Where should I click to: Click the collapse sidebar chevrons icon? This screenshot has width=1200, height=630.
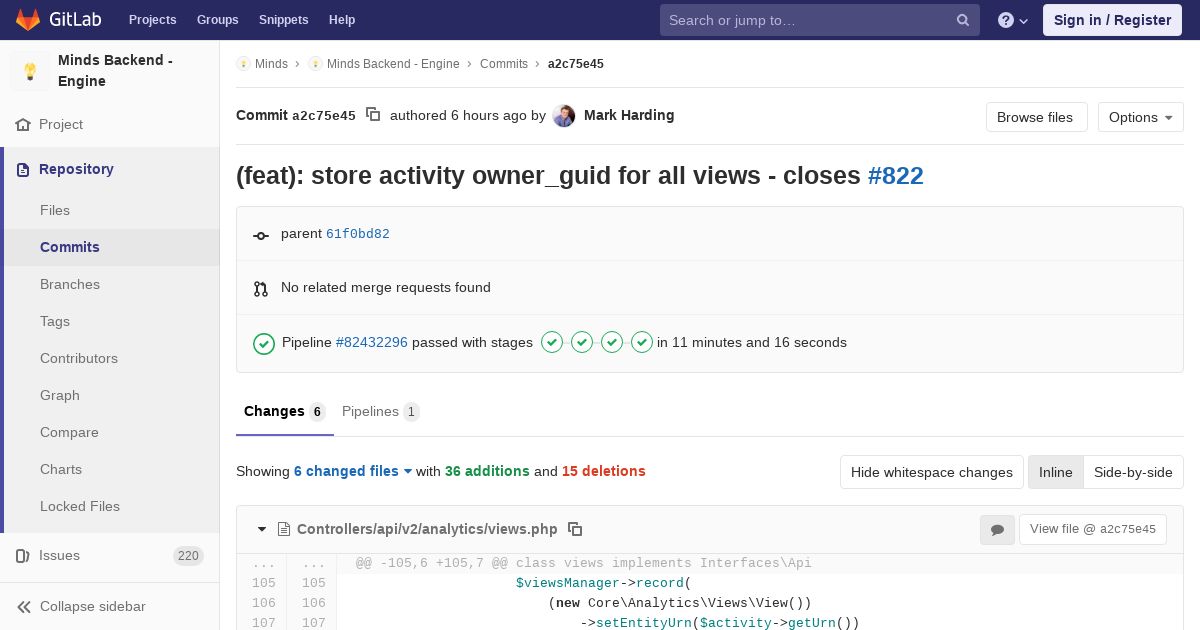23,607
